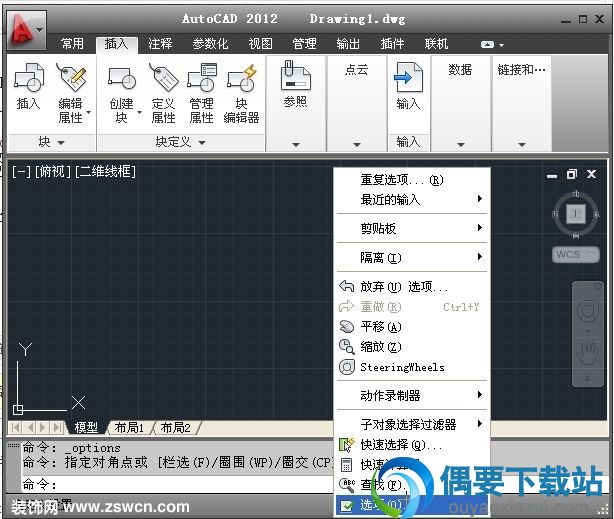Switch to the Home ribbon tab
This screenshot has width=614, height=519.
pyautogui.click(x=72, y=43)
